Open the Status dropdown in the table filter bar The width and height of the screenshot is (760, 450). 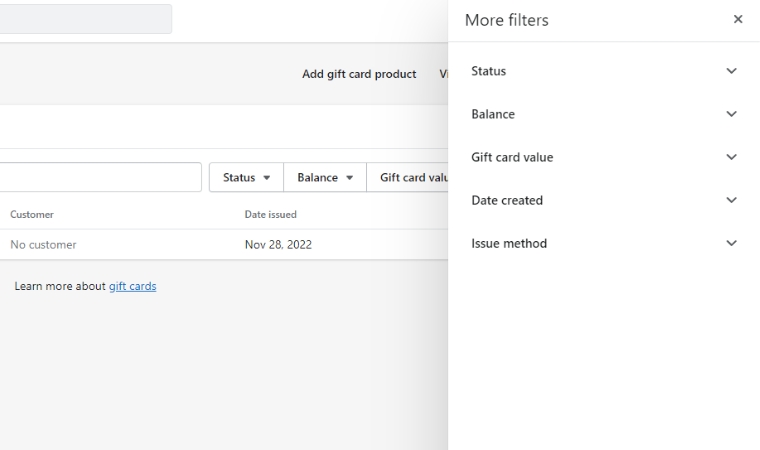point(246,178)
